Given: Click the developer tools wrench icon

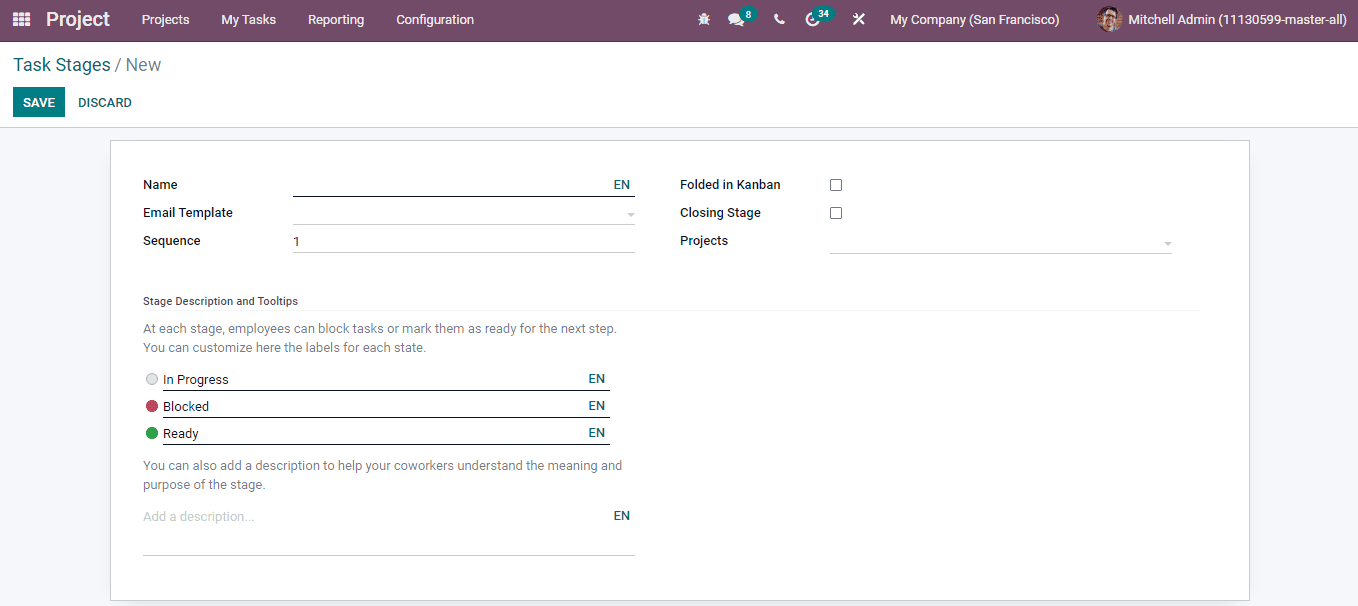Looking at the screenshot, I should (858, 19).
